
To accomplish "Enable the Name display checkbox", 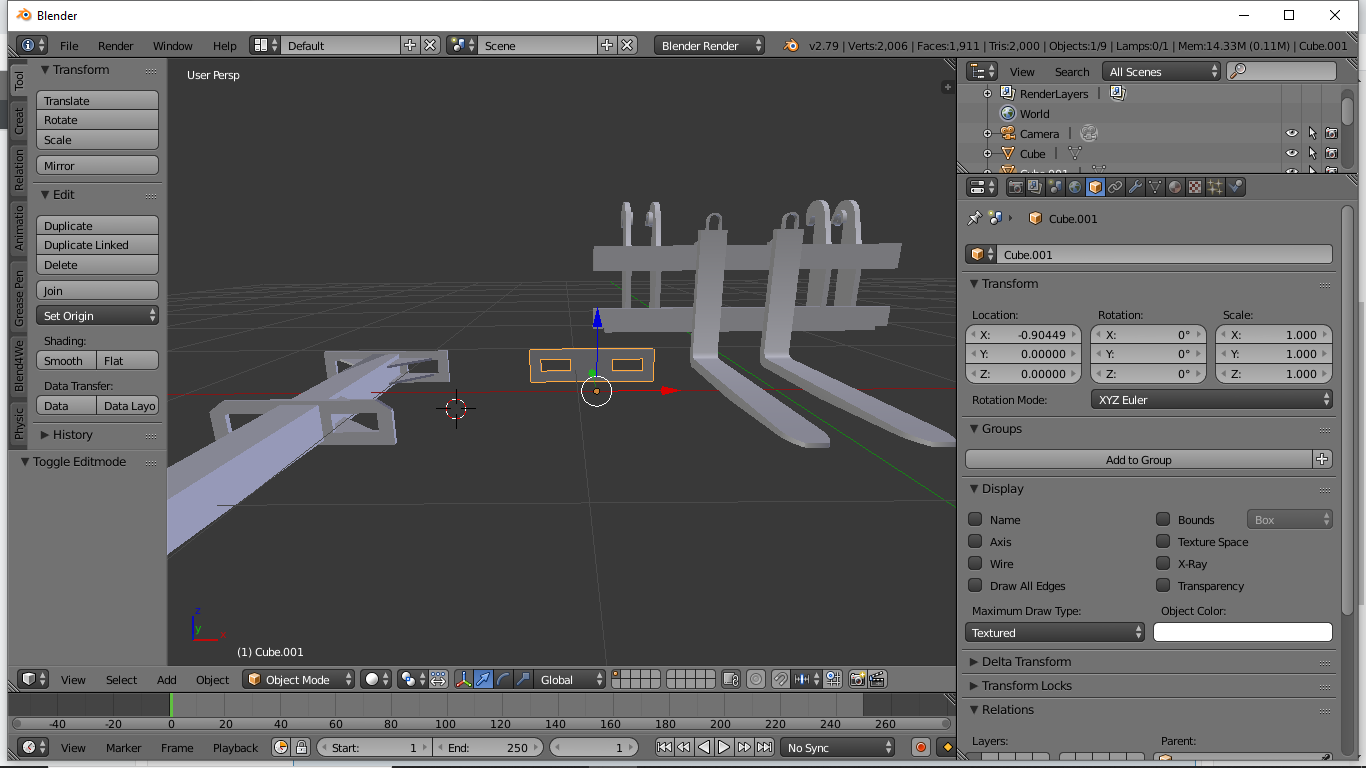I will pyautogui.click(x=975, y=519).
